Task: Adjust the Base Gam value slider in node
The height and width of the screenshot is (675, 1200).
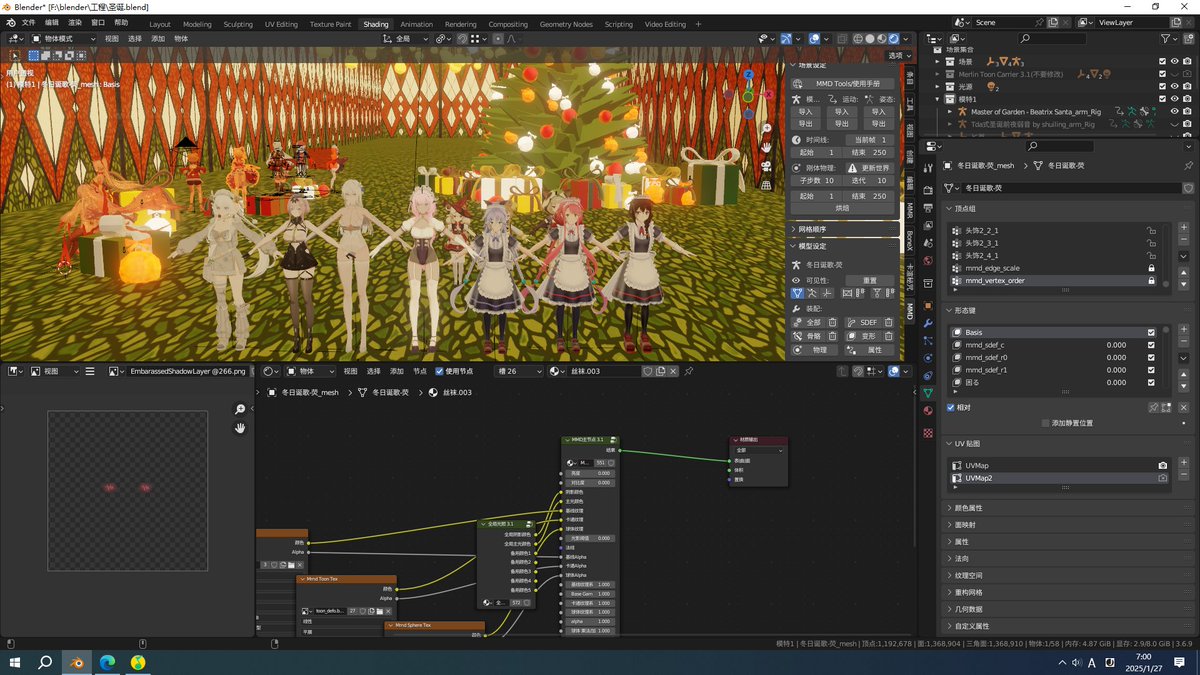Action: [590, 594]
